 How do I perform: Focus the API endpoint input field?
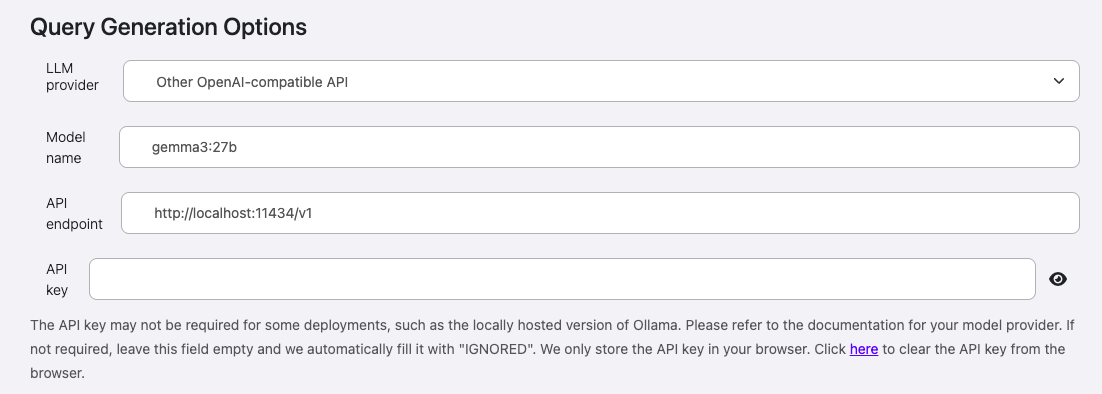[600, 213]
